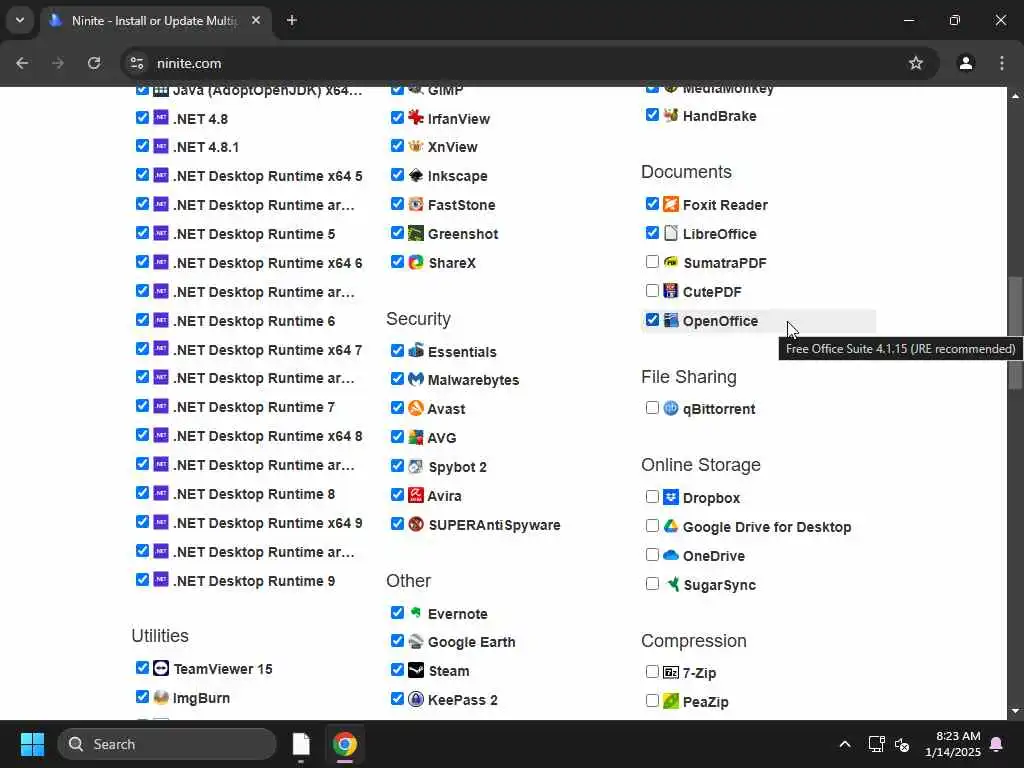Tick the PeaZip checkbox
Screen dimensions: 1024x768
tap(652, 701)
